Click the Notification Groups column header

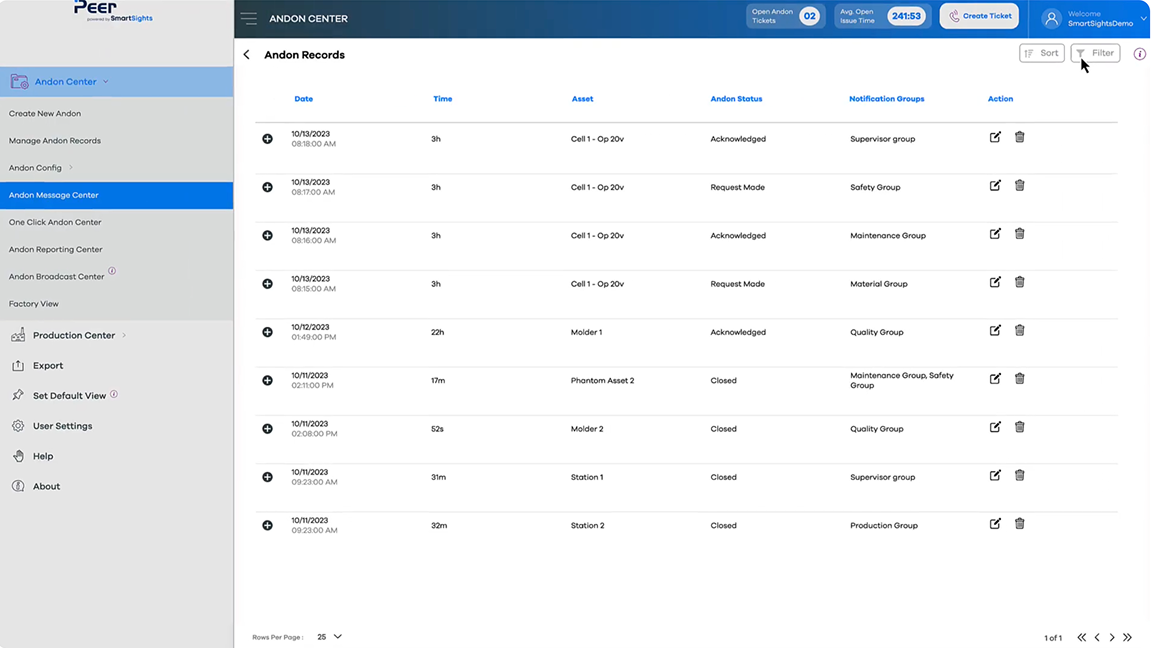[887, 98]
